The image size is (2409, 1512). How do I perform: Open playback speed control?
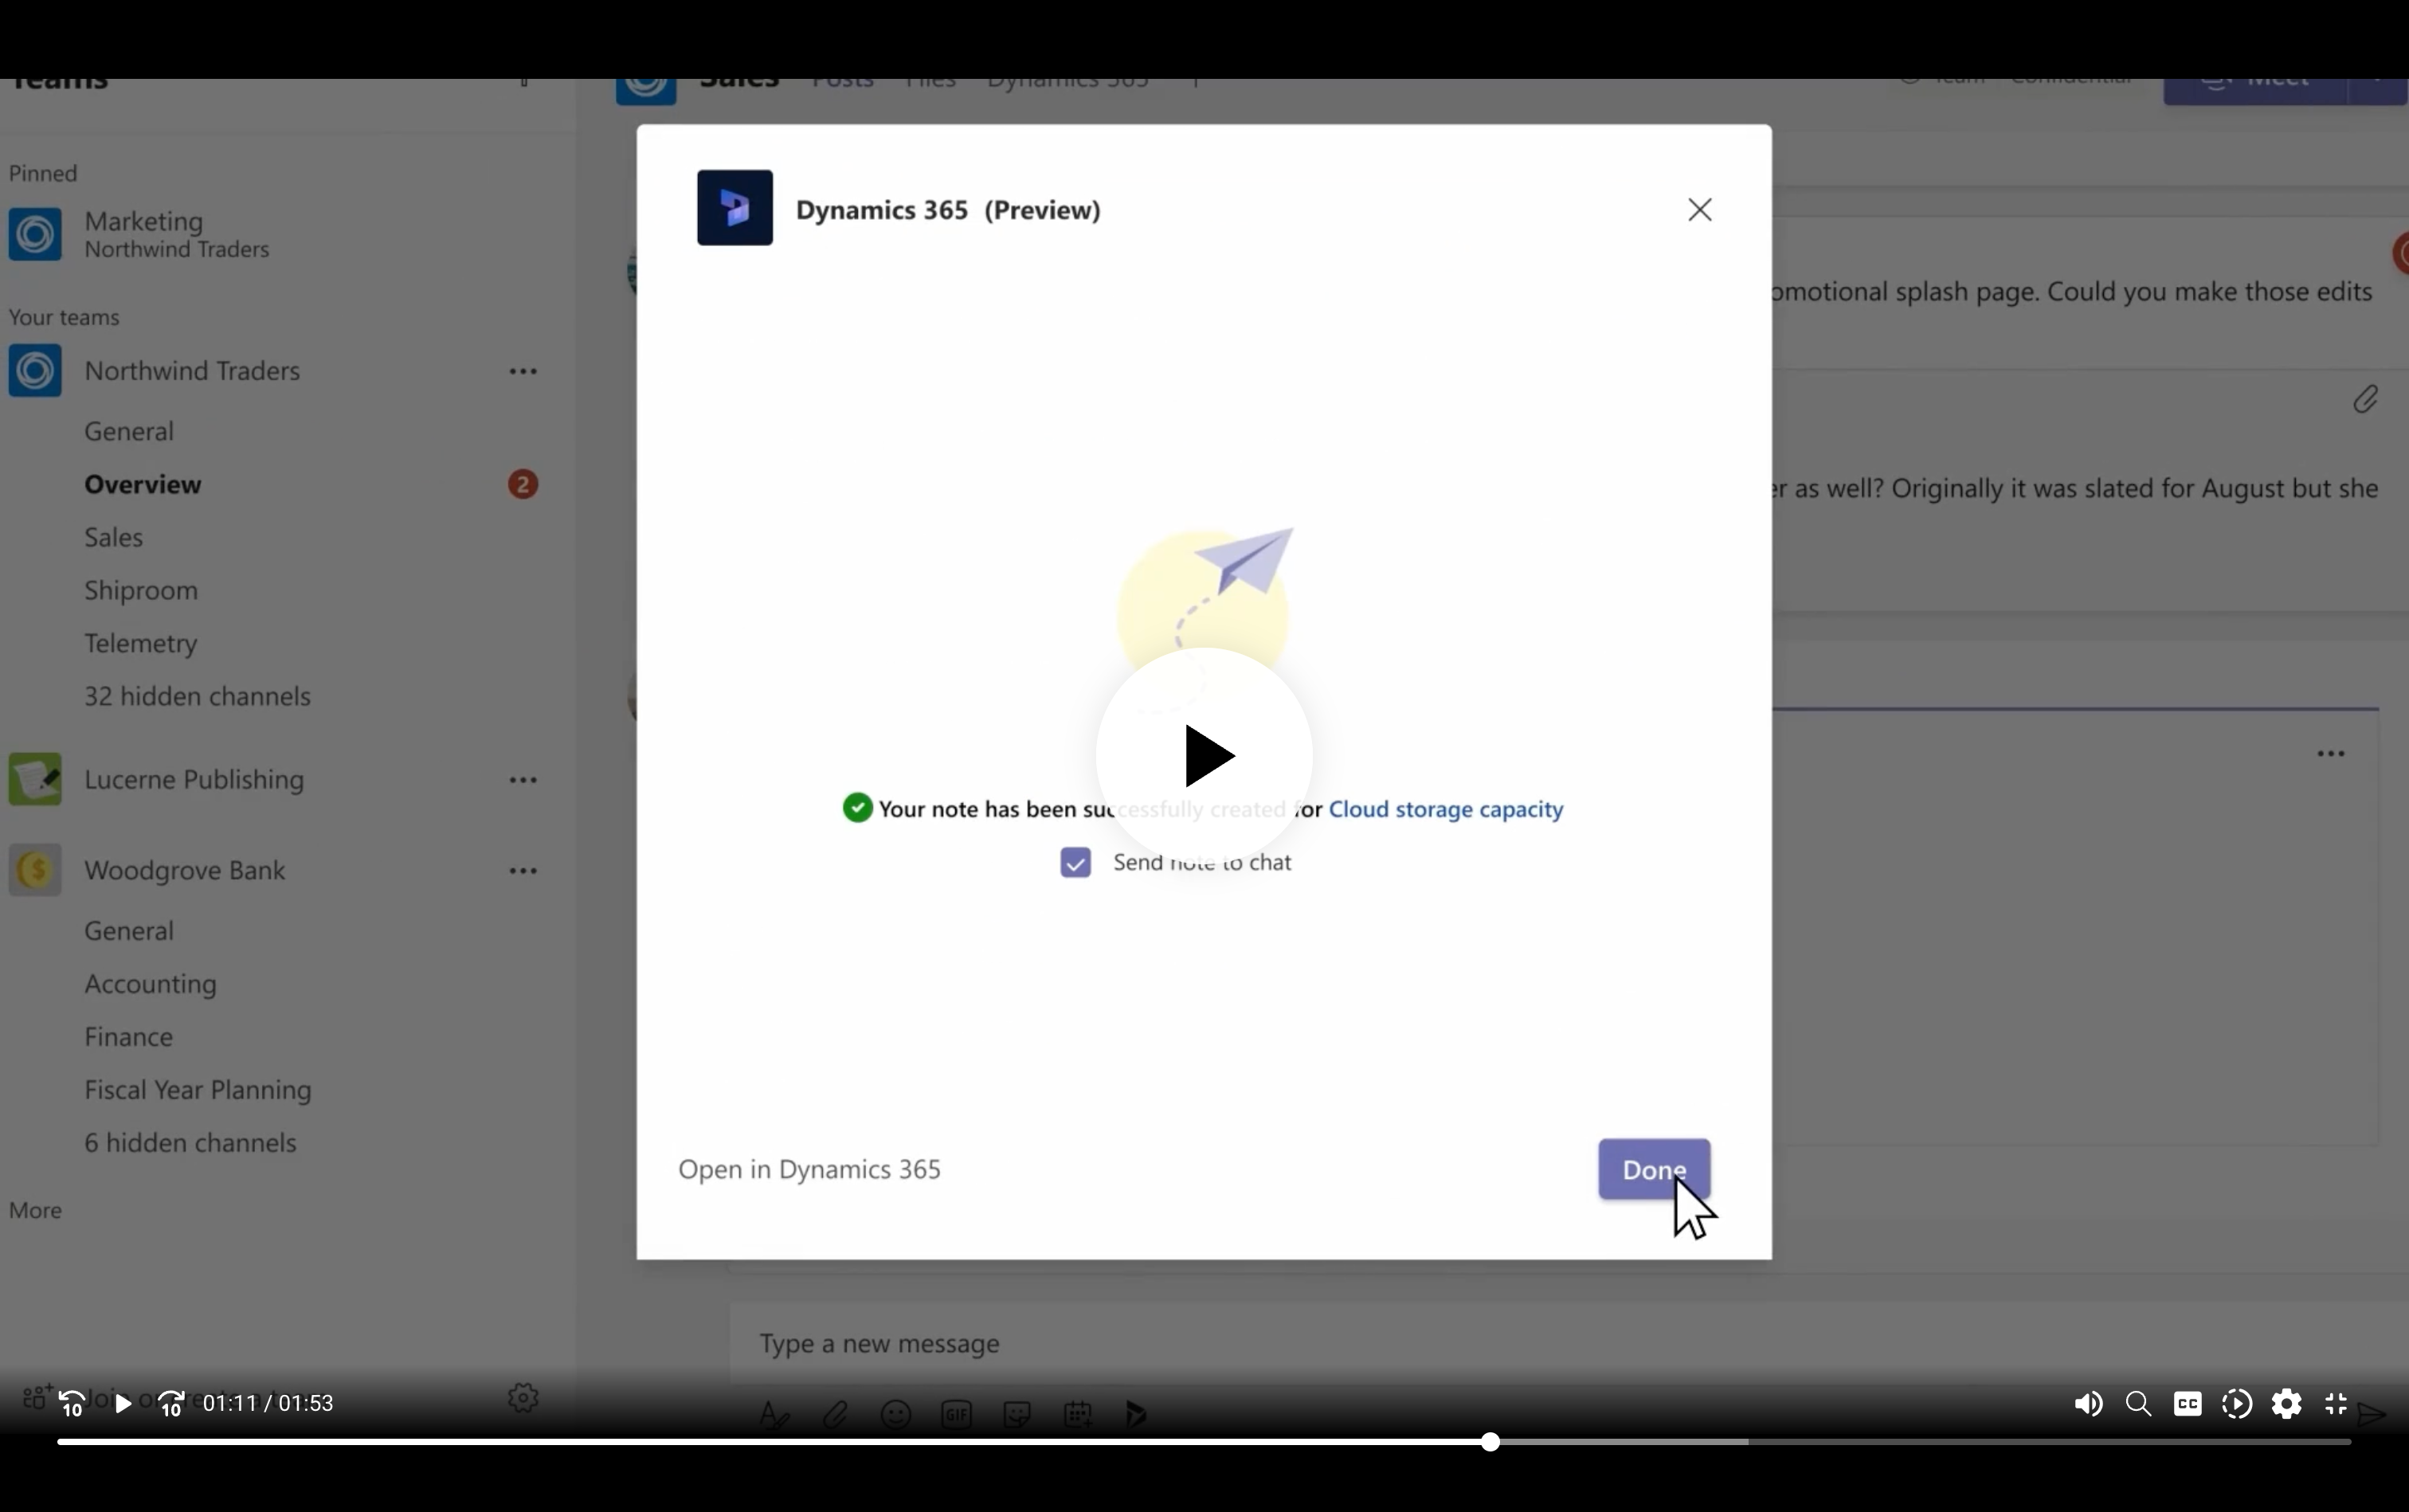tap(2237, 1404)
